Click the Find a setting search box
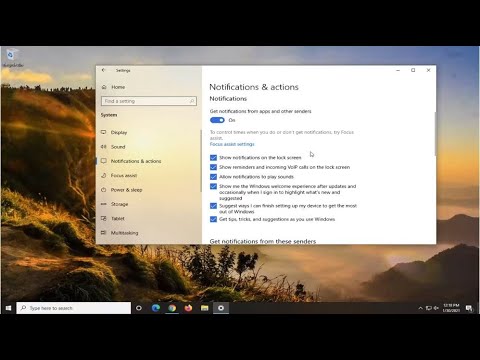Viewport: 480px width, 360px height. 149,101
